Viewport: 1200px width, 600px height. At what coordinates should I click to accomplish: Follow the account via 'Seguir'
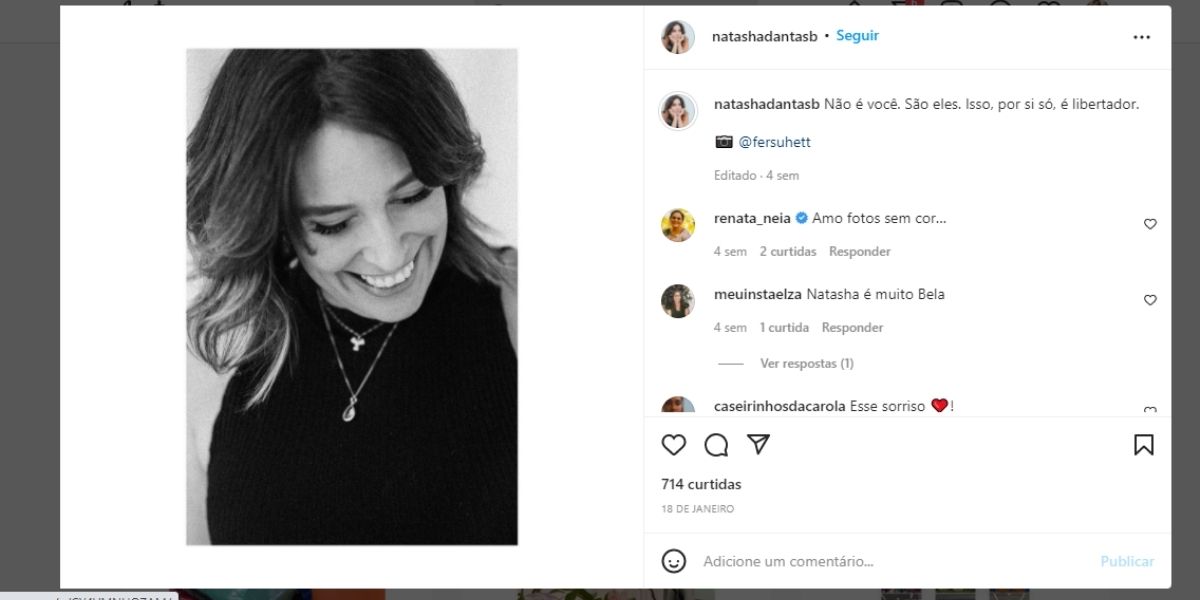[857, 34]
